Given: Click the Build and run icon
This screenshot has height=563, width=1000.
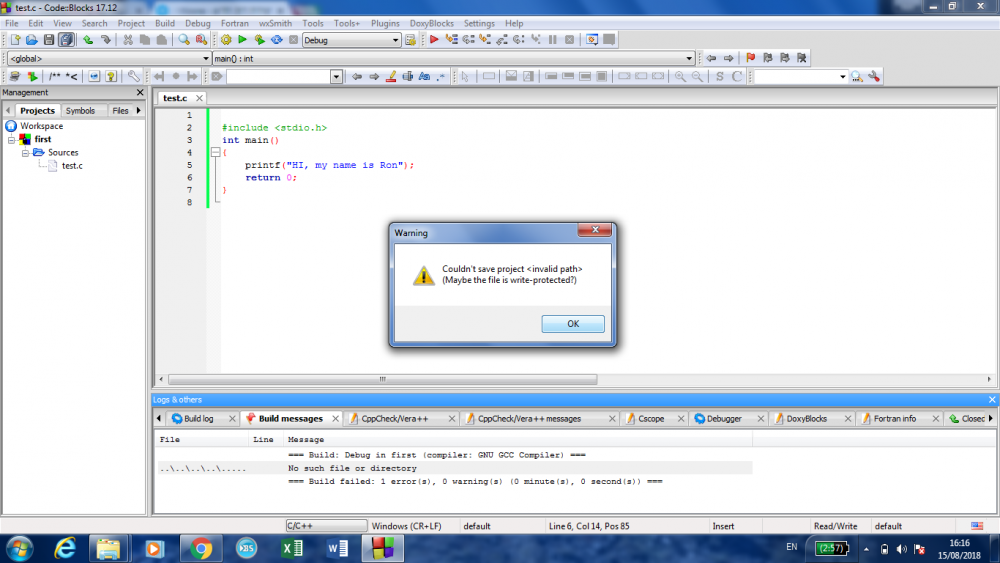Looking at the screenshot, I should [260, 40].
